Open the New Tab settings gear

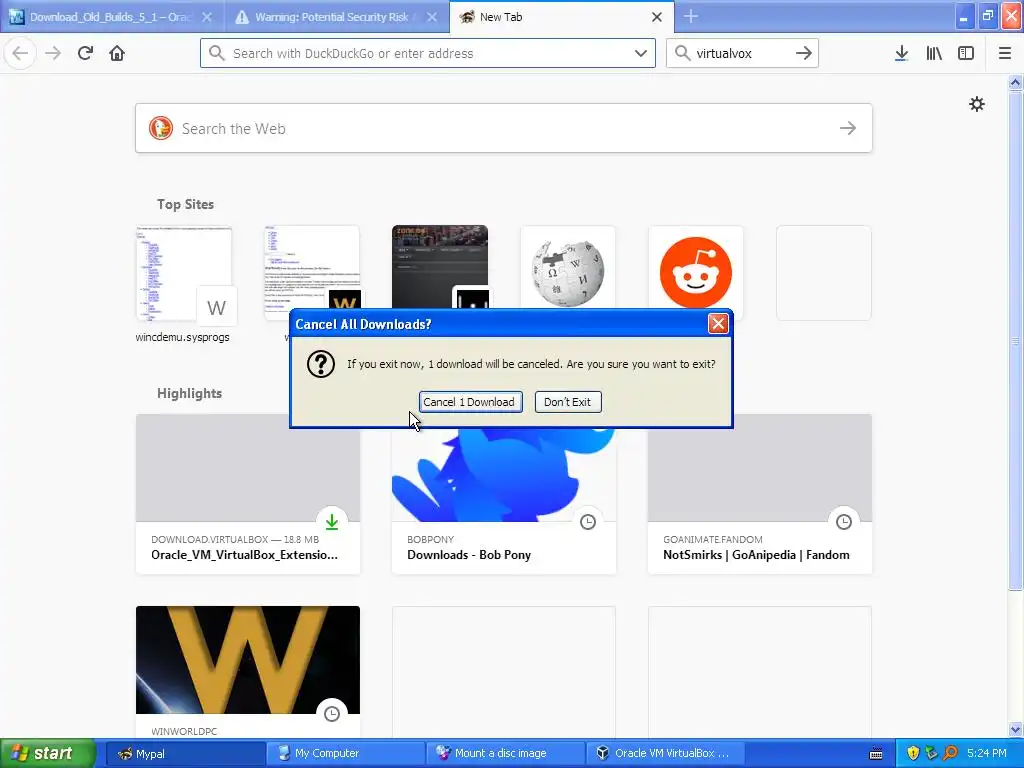coord(977,104)
